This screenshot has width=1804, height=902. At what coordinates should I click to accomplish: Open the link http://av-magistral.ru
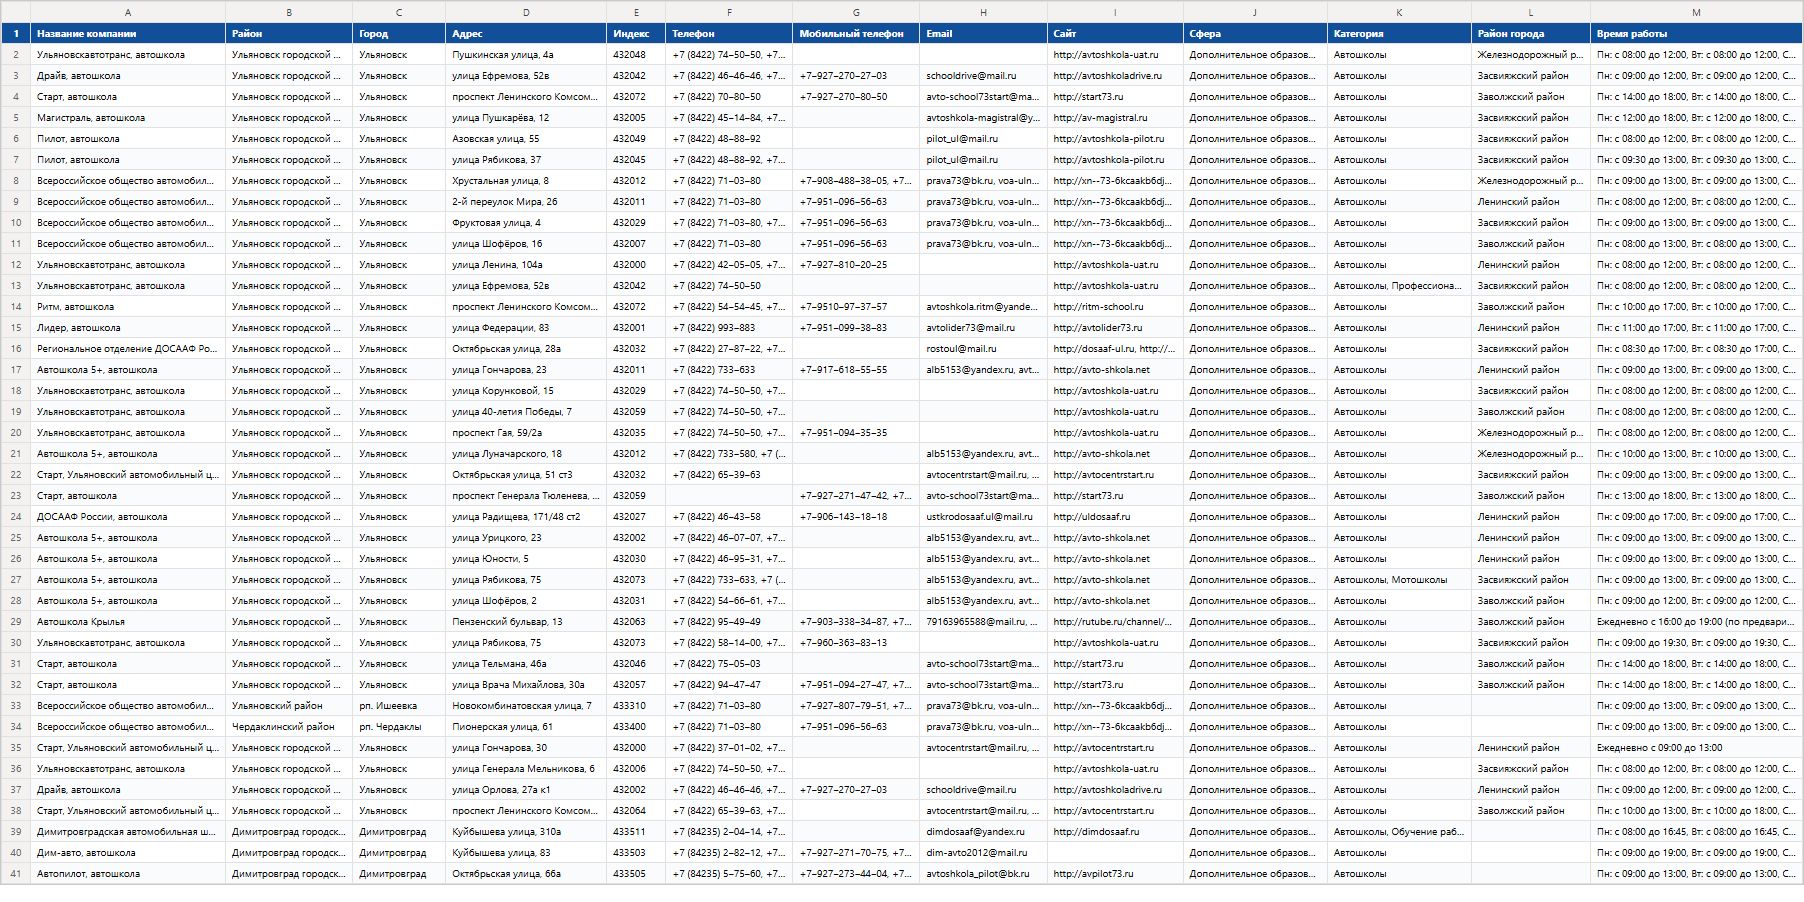point(1101,118)
